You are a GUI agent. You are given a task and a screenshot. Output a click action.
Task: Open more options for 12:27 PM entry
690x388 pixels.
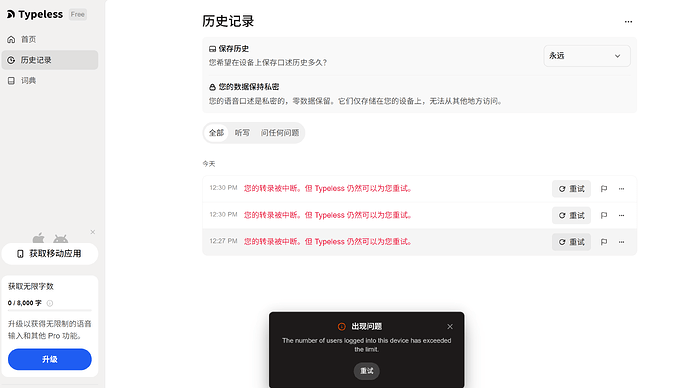click(x=621, y=242)
